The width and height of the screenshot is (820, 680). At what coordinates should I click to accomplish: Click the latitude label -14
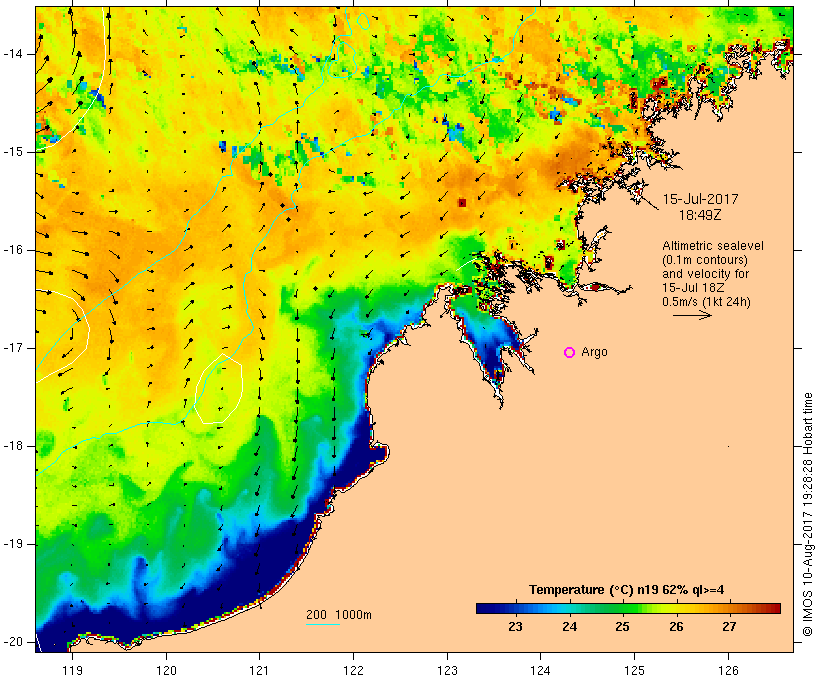click(x=13, y=54)
